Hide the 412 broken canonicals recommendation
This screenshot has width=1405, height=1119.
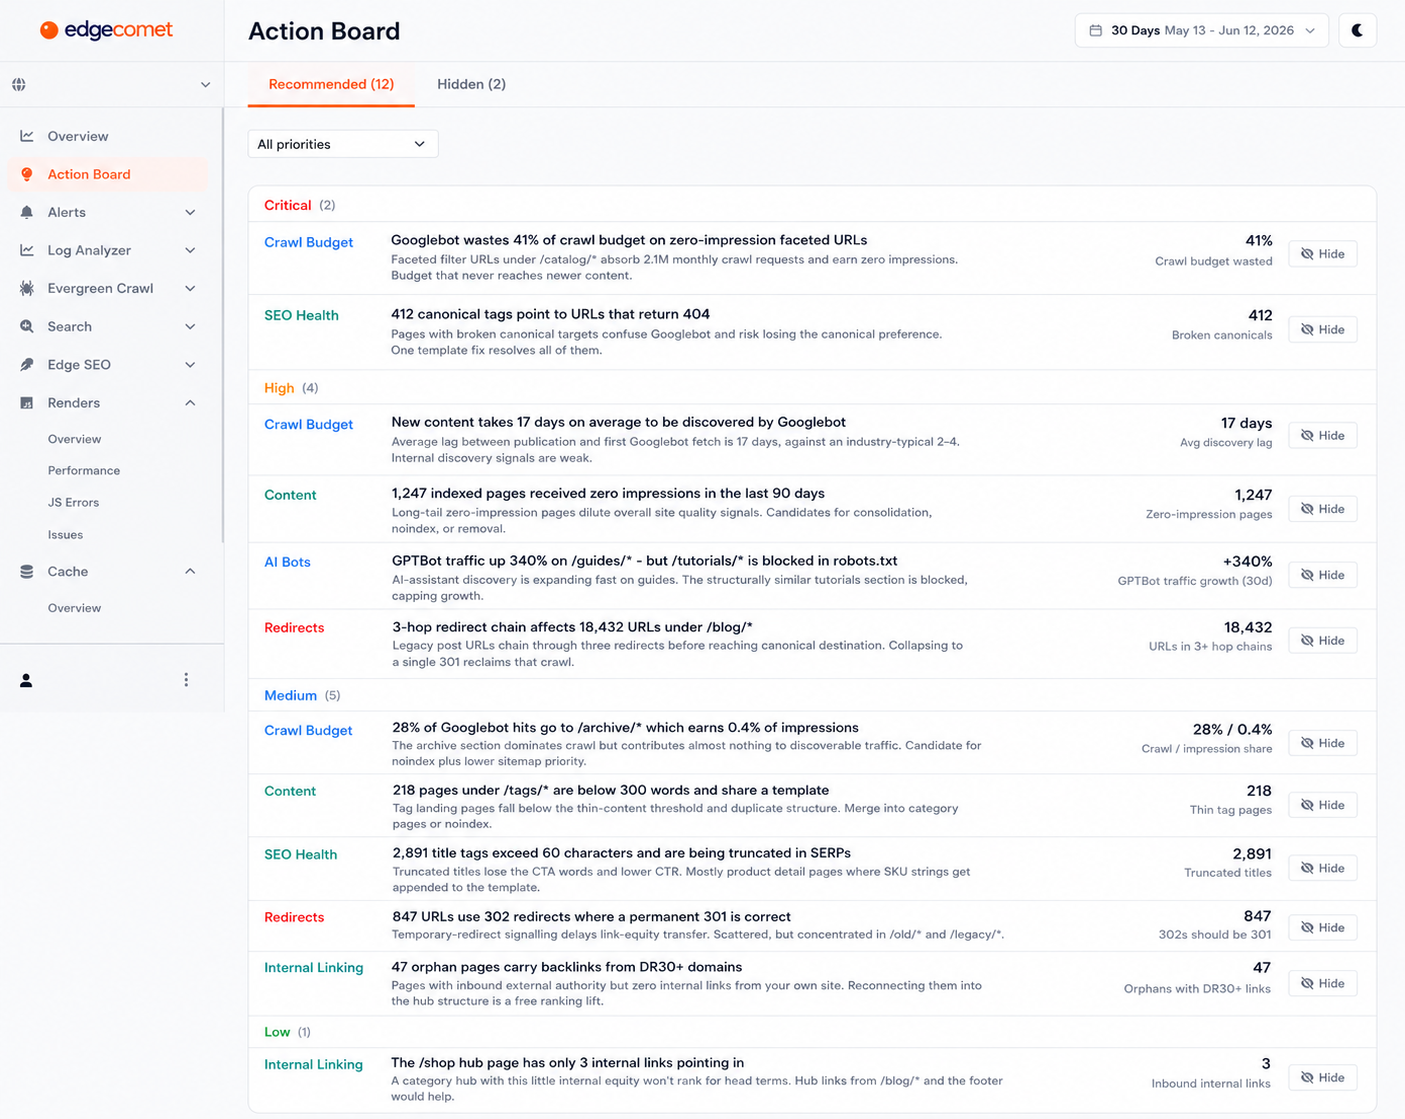[1322, 329]
